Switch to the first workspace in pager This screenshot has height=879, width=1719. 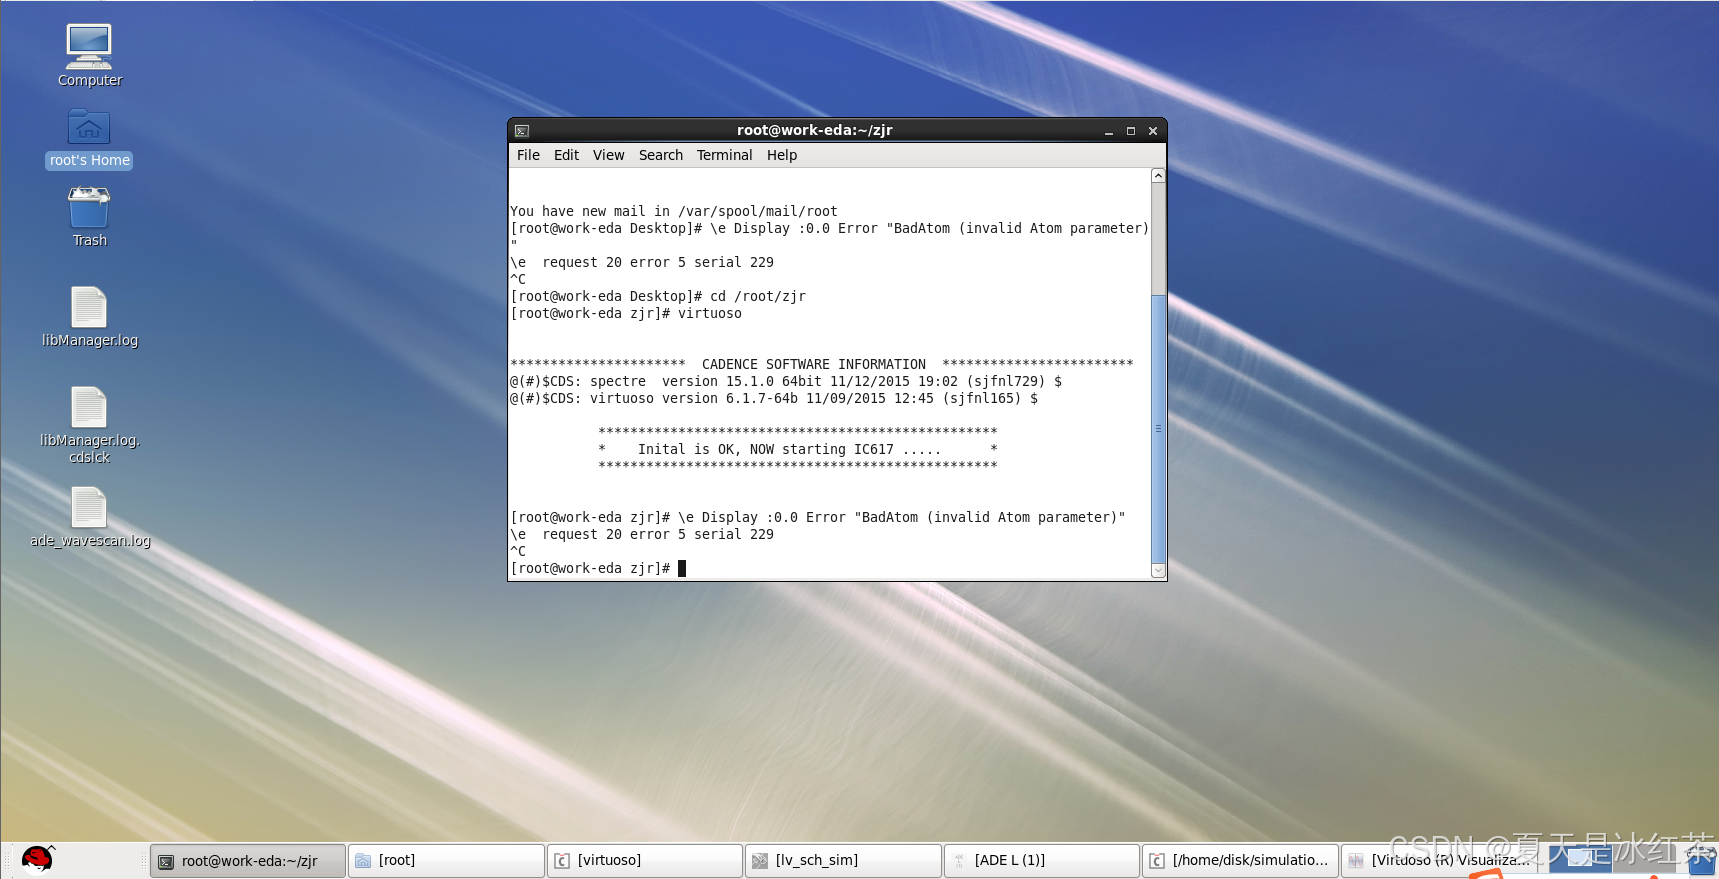point(1580,860)
